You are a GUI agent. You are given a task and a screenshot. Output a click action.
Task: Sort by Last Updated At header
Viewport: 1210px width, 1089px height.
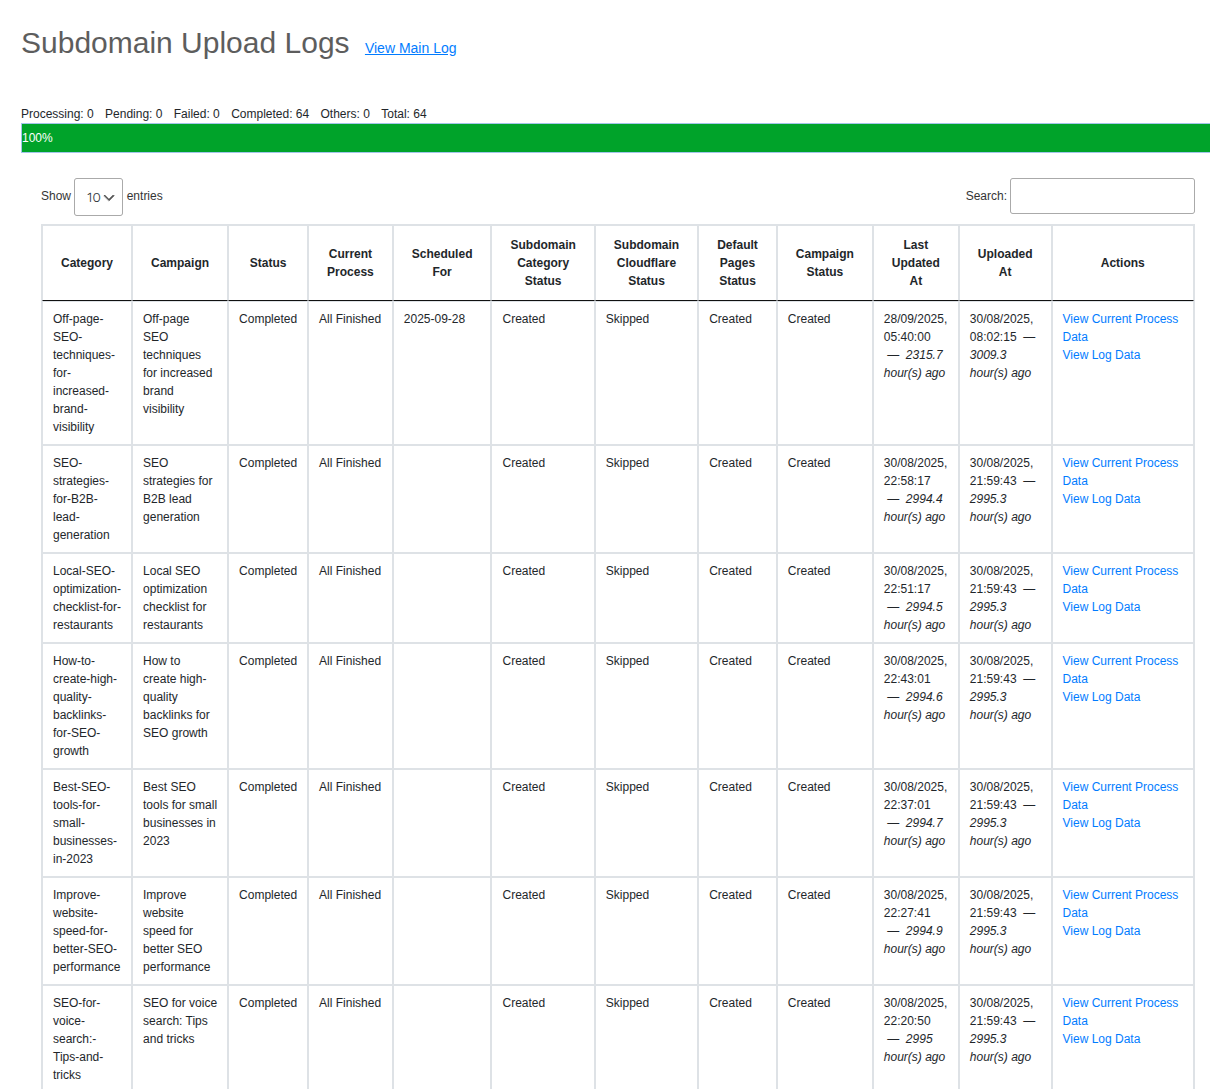(x=915, y=263)
